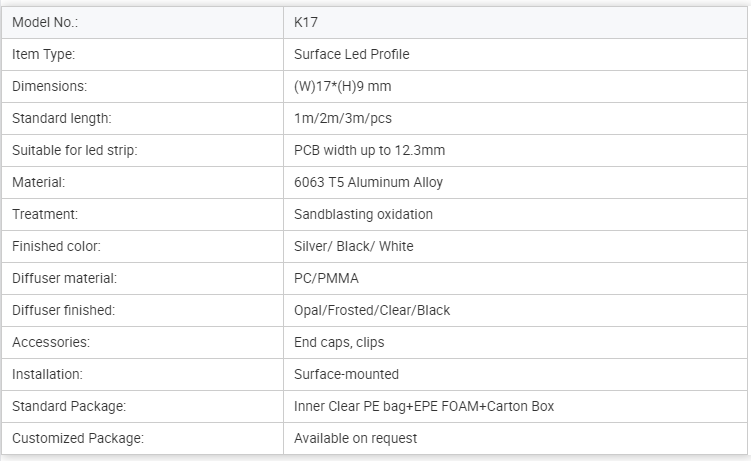Click the Surface-mounted installation value
This screenshot has width=751, height=461.
pos(346,374)
